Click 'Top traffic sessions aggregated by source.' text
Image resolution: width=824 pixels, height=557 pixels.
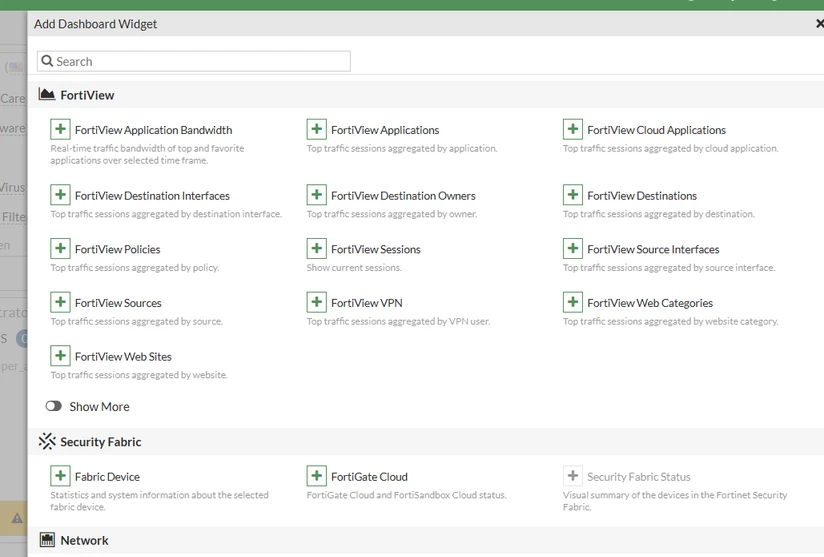click(x=137, y=321)
